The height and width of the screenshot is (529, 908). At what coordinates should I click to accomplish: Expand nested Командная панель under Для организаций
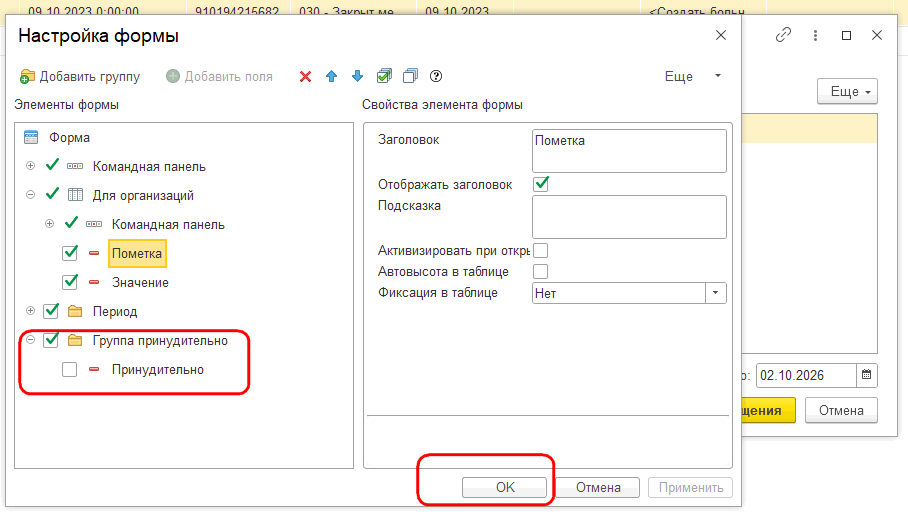(x=50, y=223)
